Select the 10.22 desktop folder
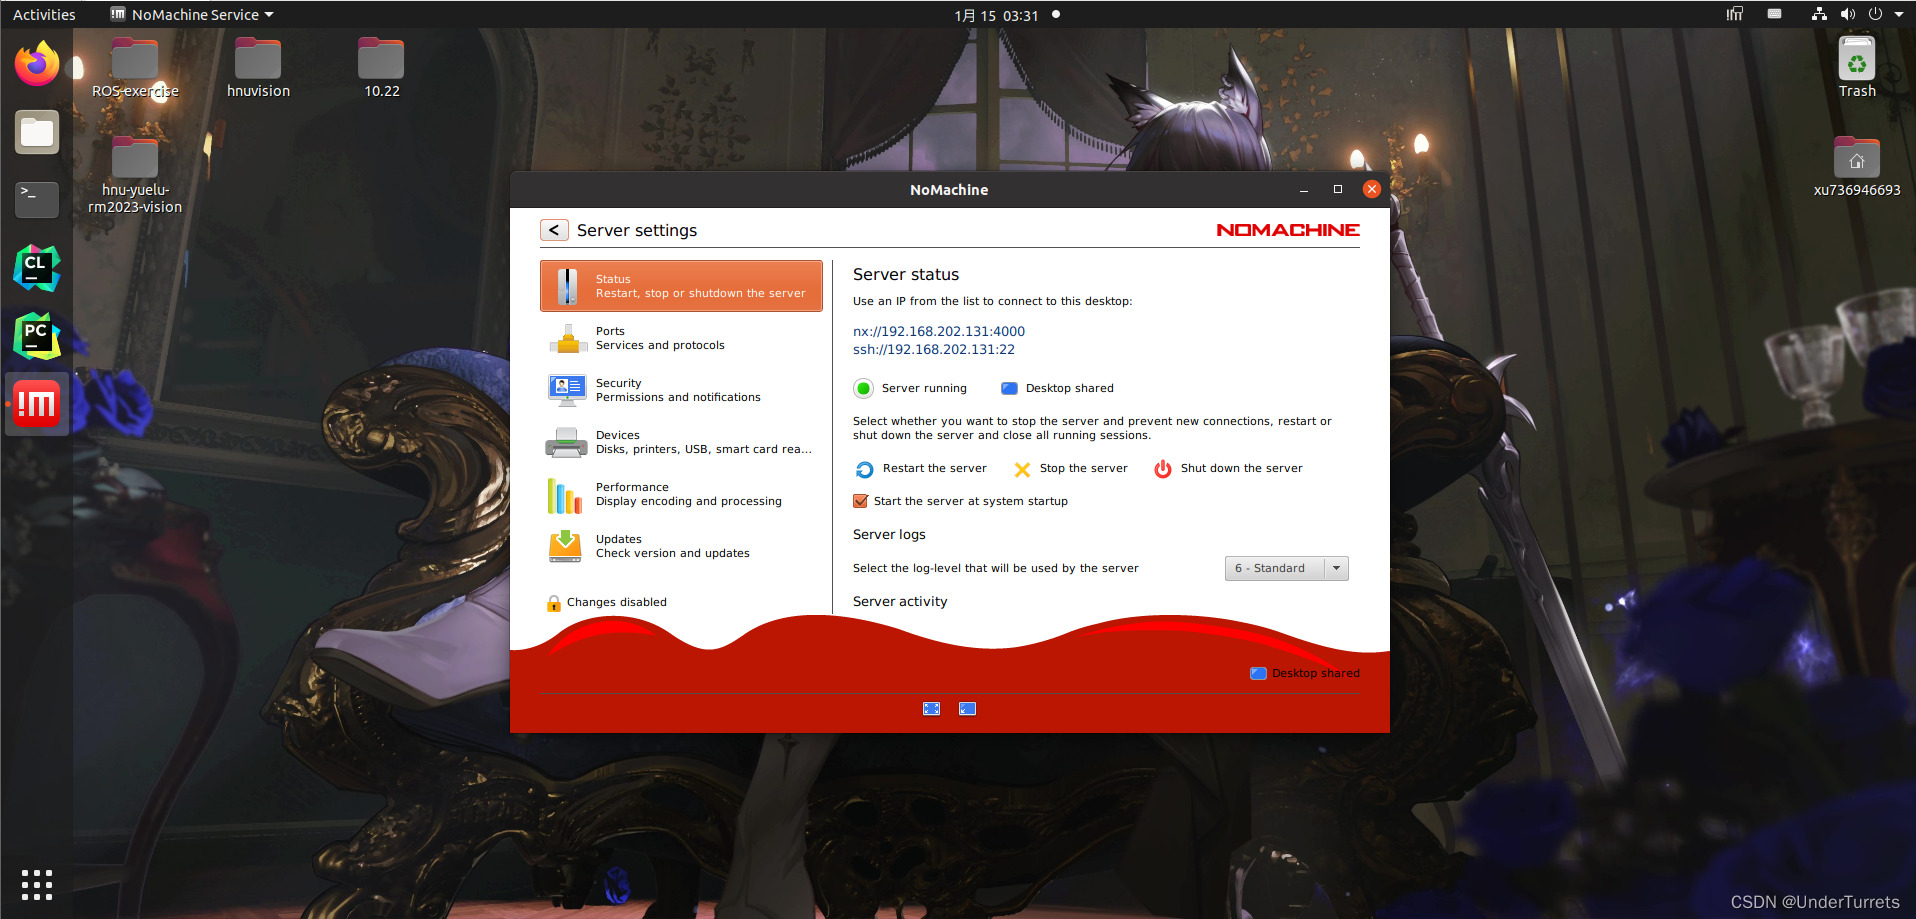Image resolution: width=1916 pixels, height=919 pixels. click(x=381, y=68)
